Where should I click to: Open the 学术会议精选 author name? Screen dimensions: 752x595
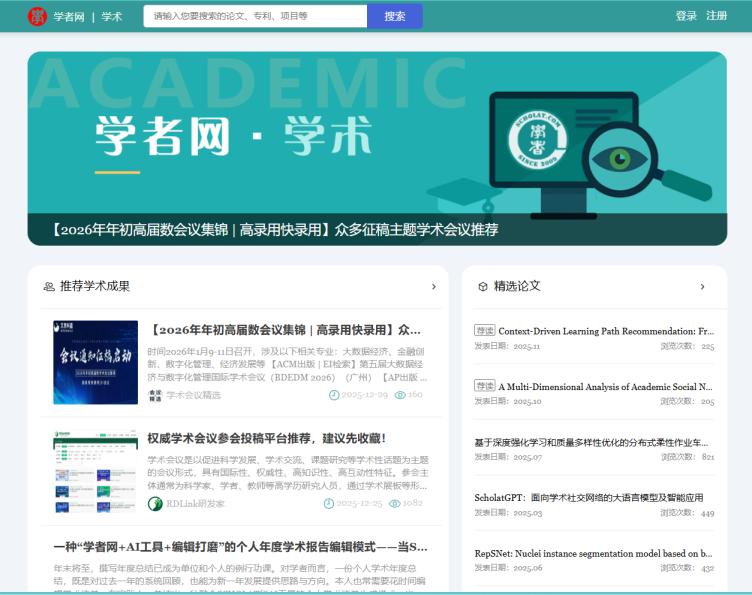point(193,395)
